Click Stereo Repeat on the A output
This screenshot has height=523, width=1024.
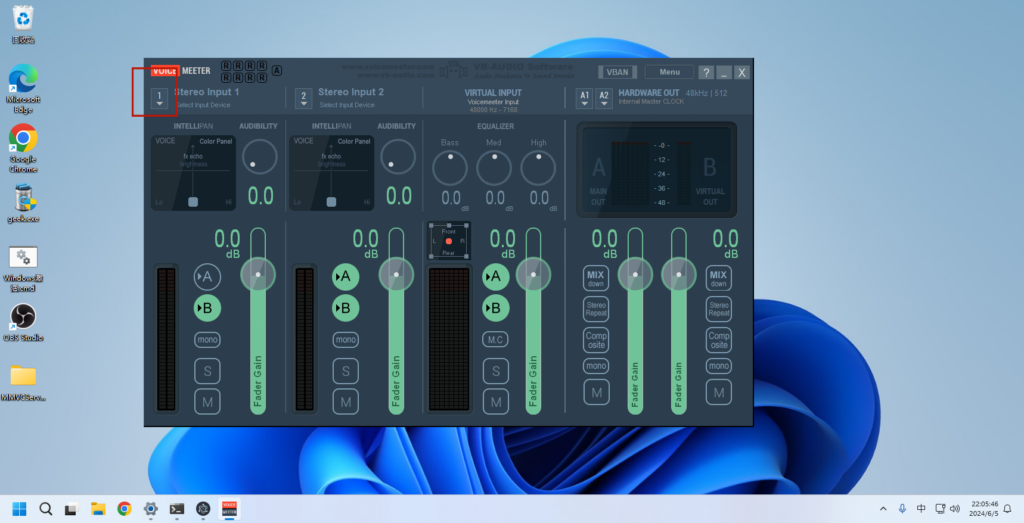pyautogui.click(x=596, y=309)
